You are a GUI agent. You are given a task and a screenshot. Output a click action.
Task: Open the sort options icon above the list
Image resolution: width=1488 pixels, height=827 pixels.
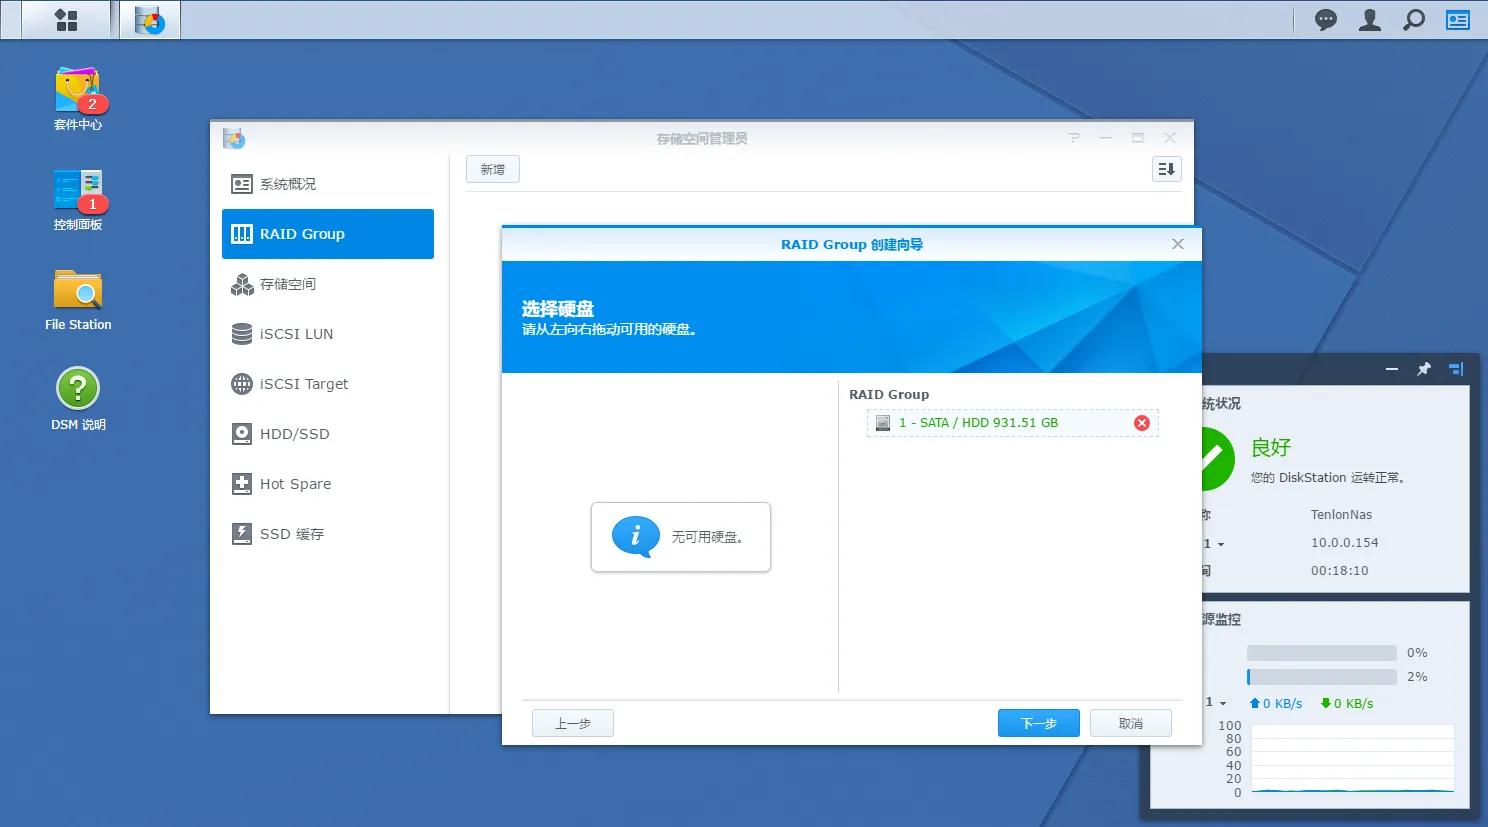pyautogui.click(x=1165, y=169)
